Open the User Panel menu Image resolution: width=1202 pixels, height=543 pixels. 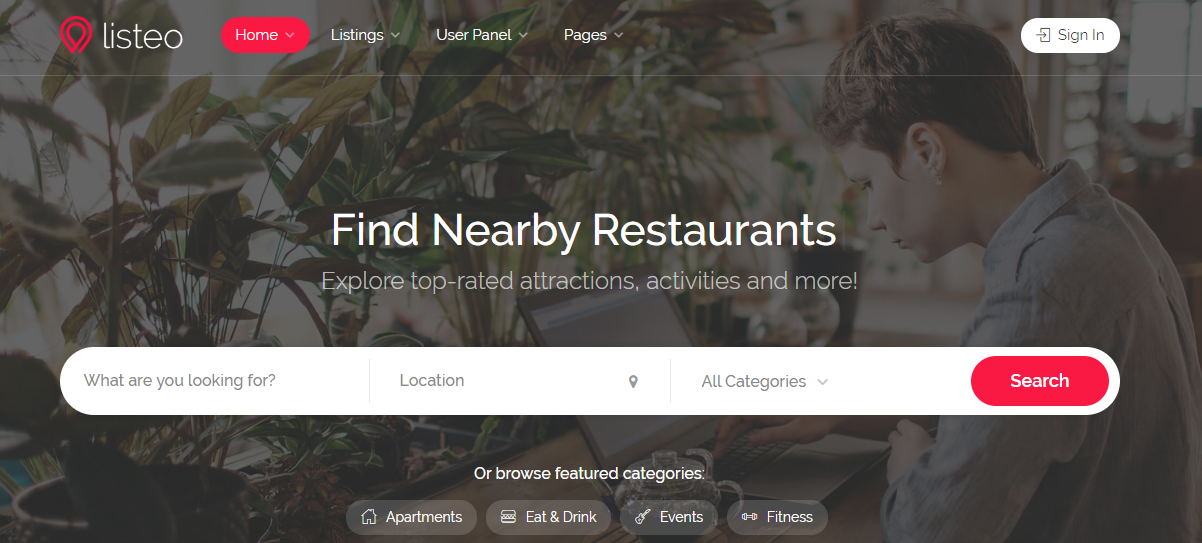[x=483, y=35]
